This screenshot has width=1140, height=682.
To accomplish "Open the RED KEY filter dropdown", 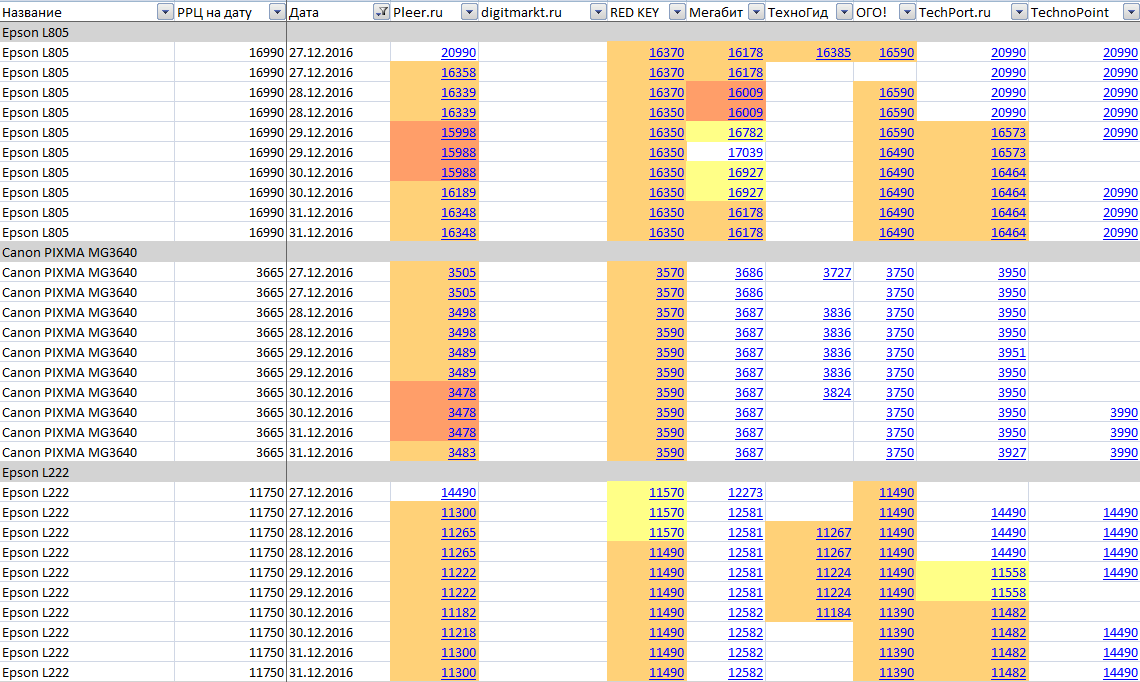I will pos(677,12).
